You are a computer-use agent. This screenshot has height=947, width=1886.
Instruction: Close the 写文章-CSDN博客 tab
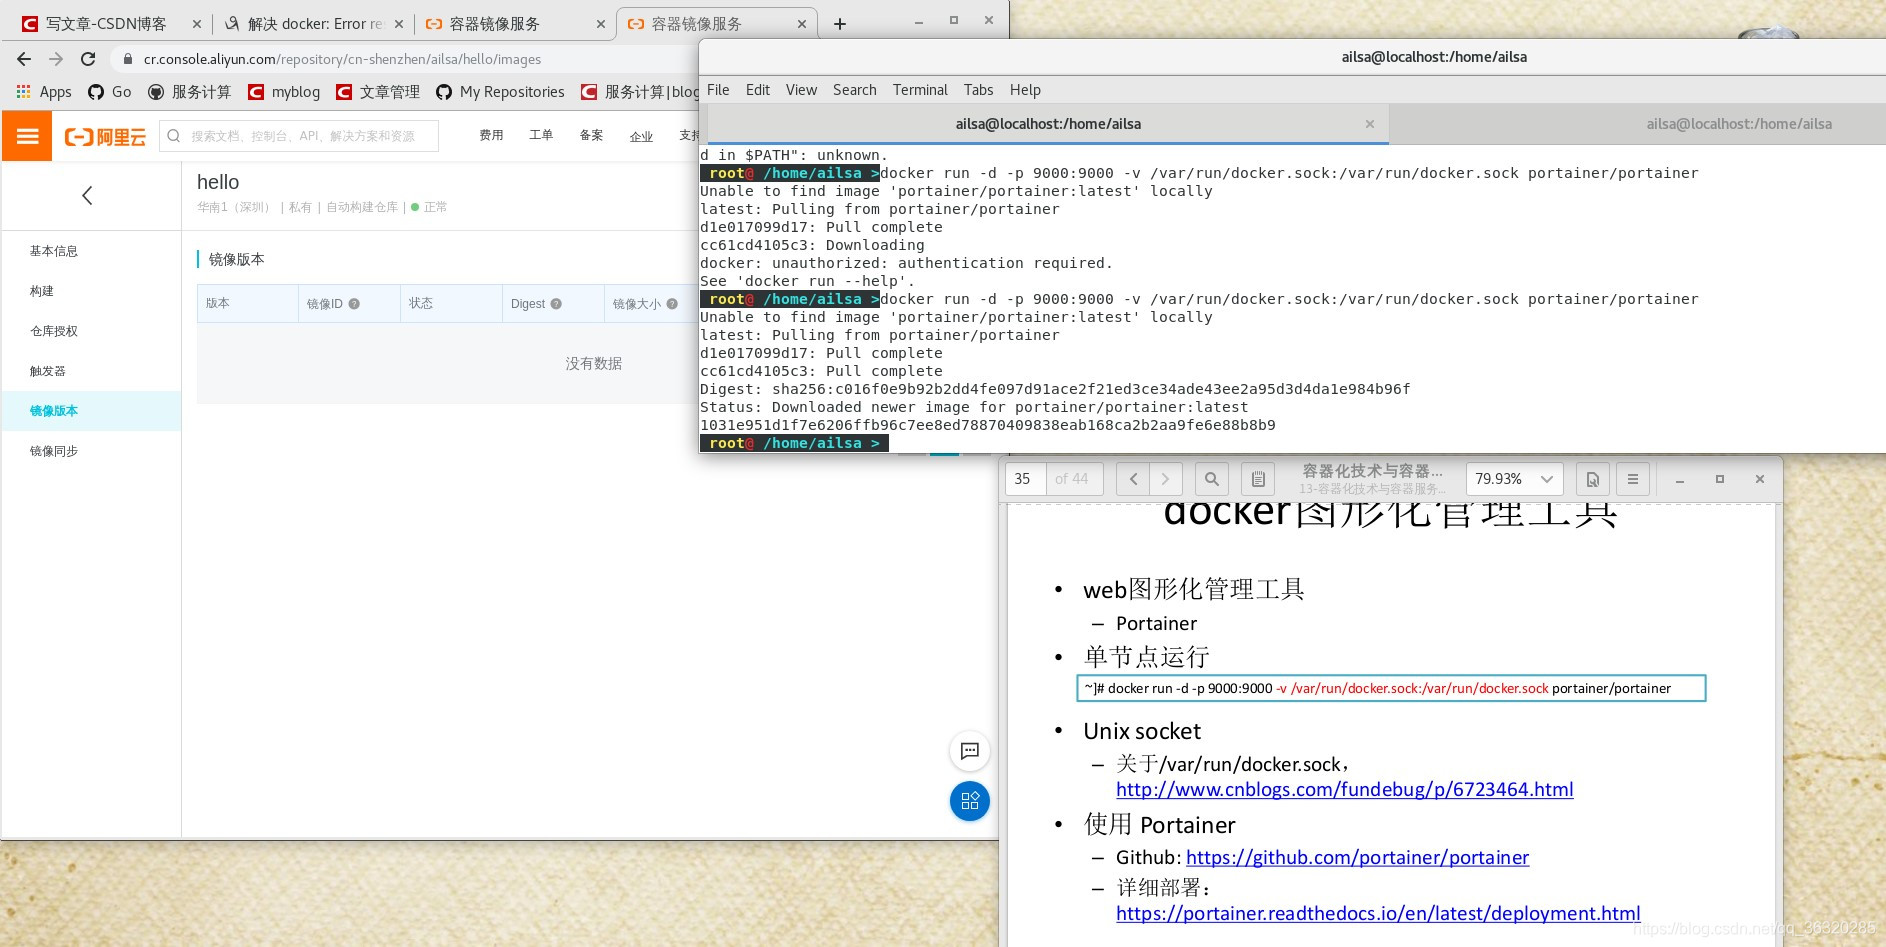click(x=196, y=23)
